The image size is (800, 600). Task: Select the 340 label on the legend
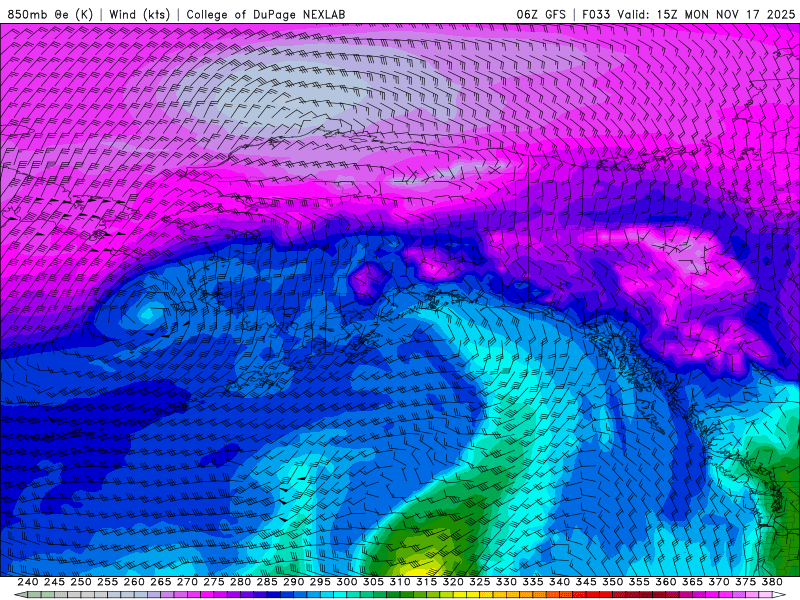[559, 582]
